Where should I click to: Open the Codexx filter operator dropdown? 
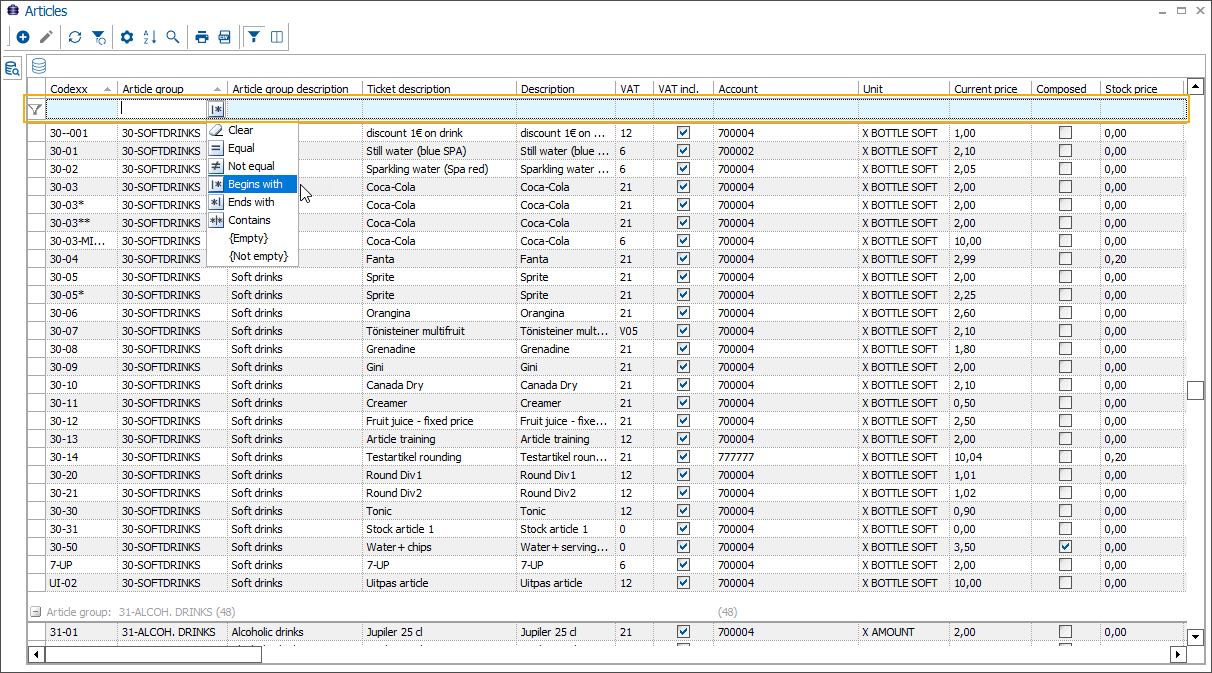pos(216,107)
